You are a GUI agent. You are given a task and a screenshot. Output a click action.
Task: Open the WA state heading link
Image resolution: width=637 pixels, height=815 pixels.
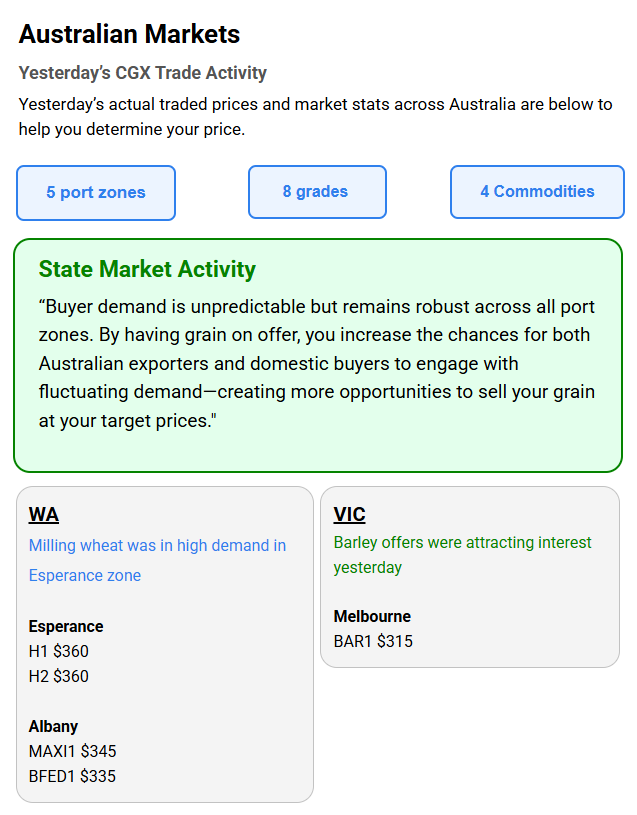click(44, 515)
